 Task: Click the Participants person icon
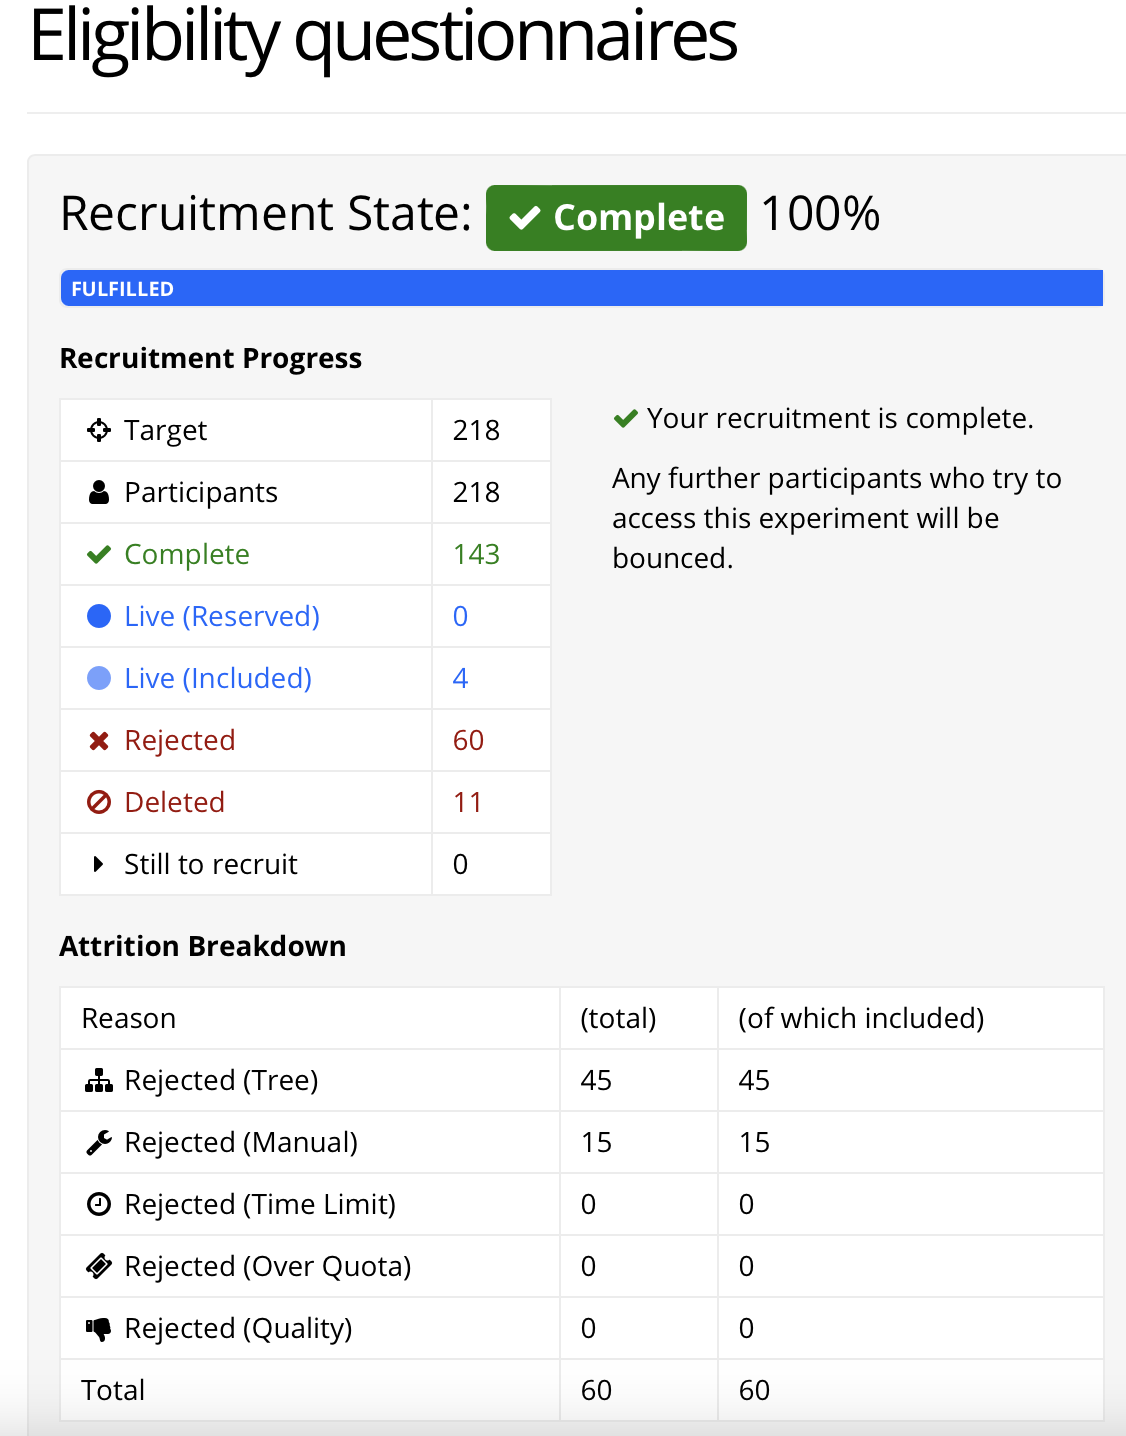click(99, 492)
